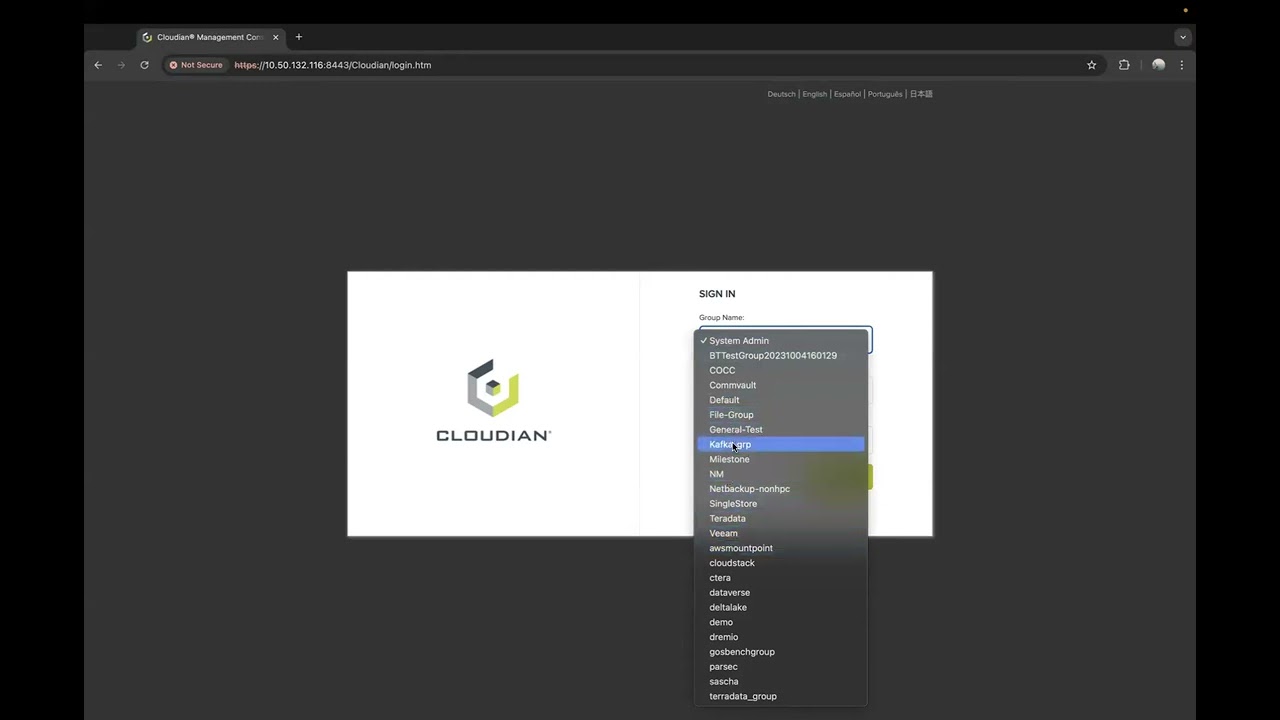
Task: Reload the page with the refresh icon
Action: click(x=144, y=65)
